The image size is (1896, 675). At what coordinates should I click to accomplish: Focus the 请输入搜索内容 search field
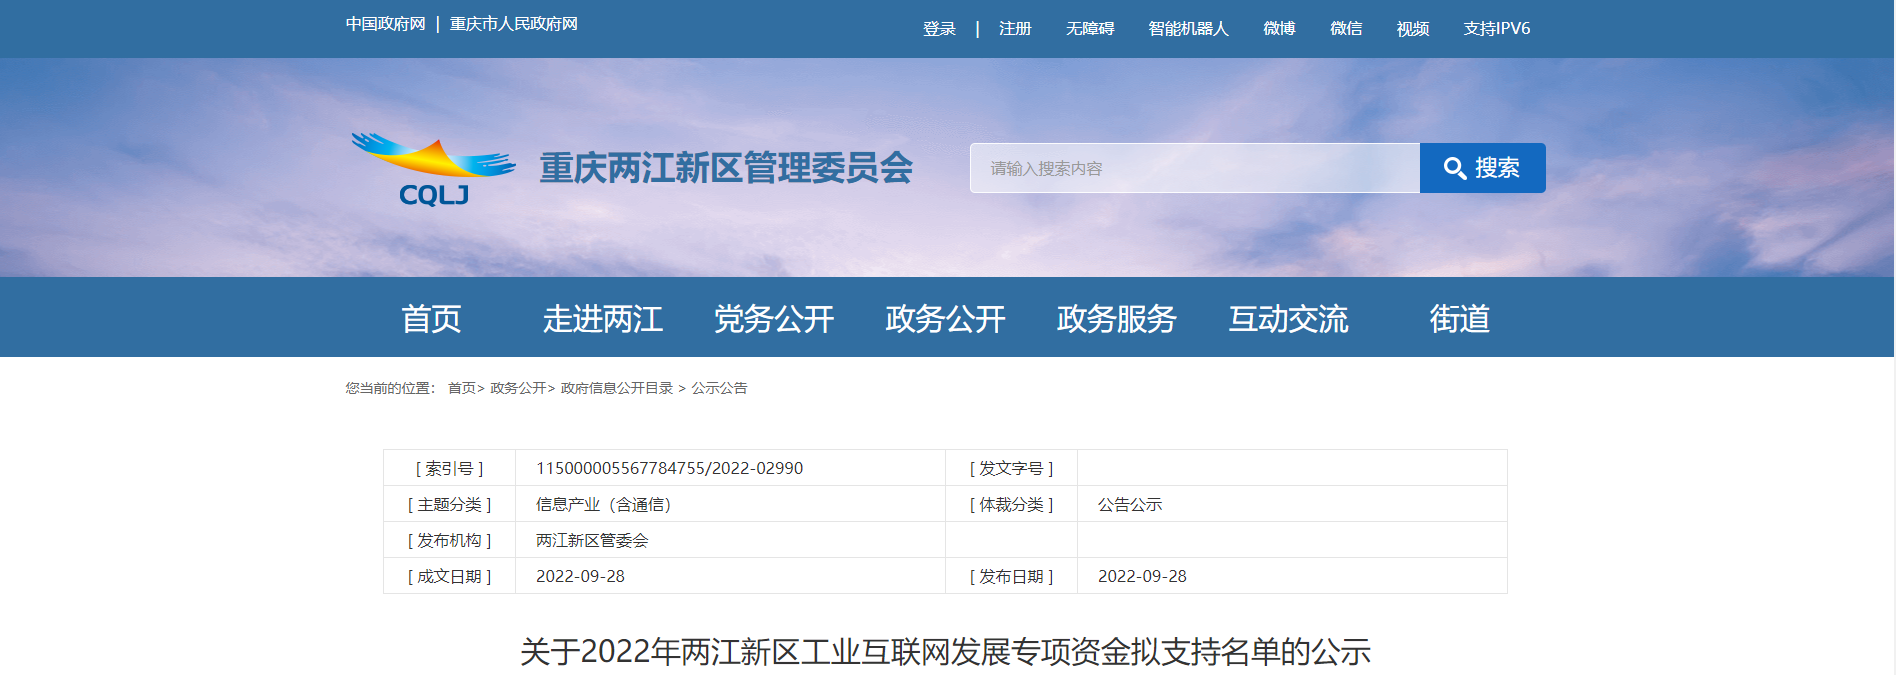(x=1194, y=168)
